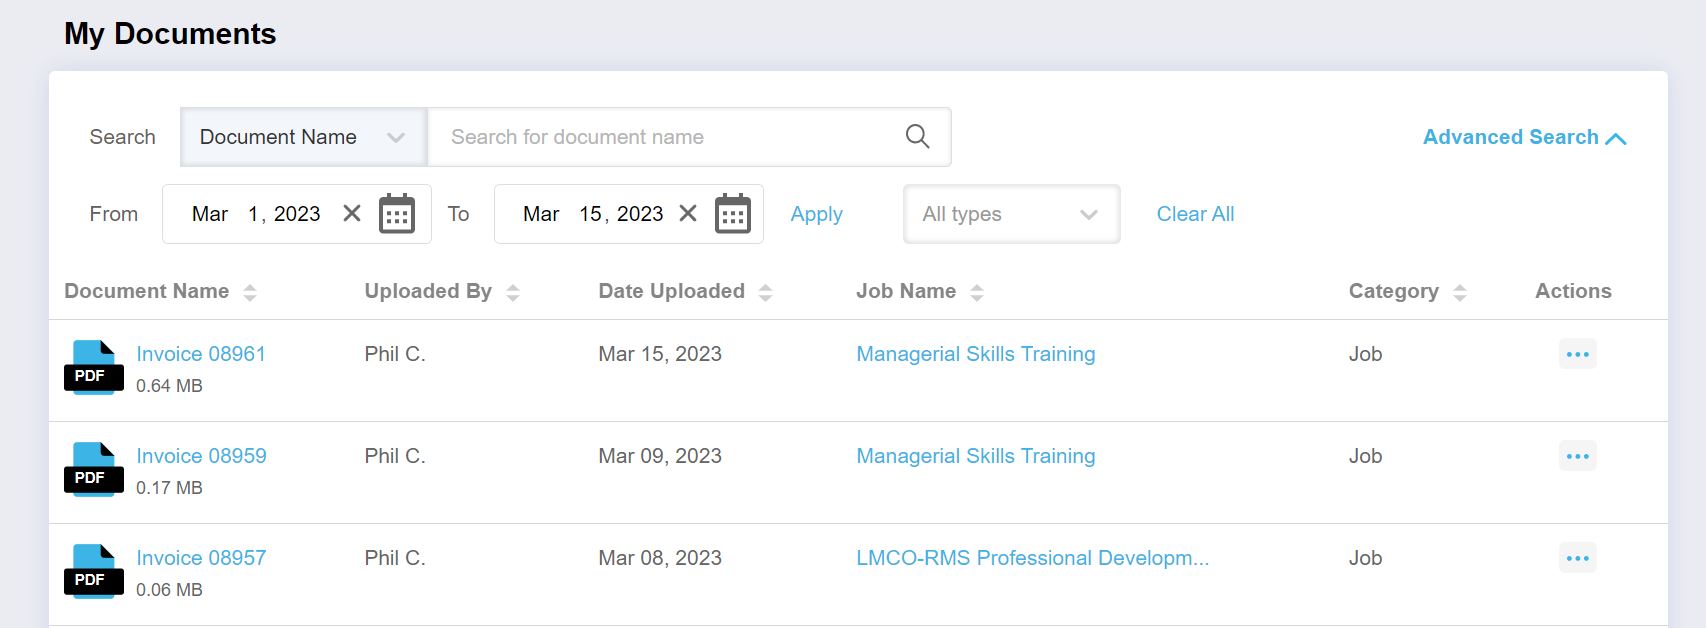Click the PDF icon for Invoice 08961

[x=94, y=368]
